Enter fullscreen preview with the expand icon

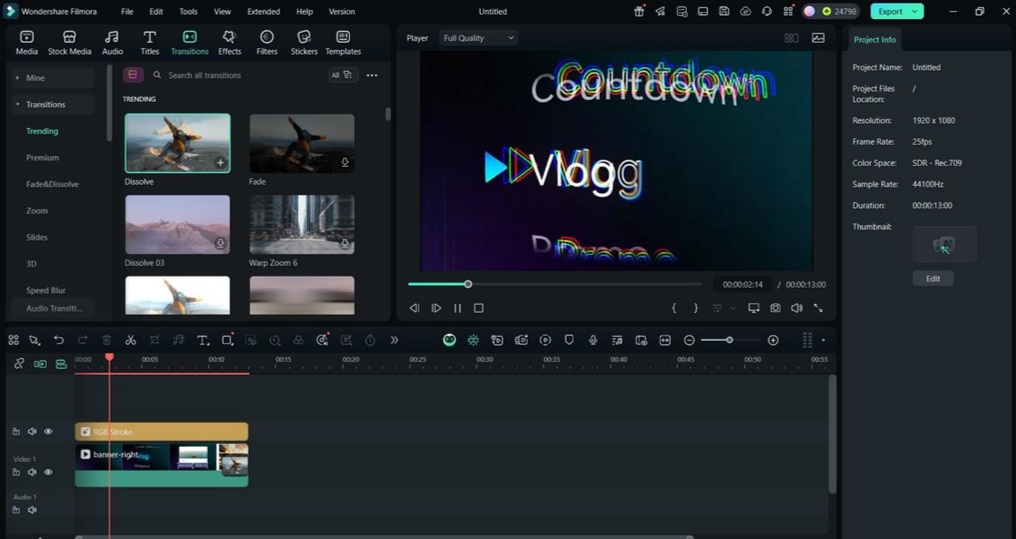pyautogui.click(x=818, y=308)
